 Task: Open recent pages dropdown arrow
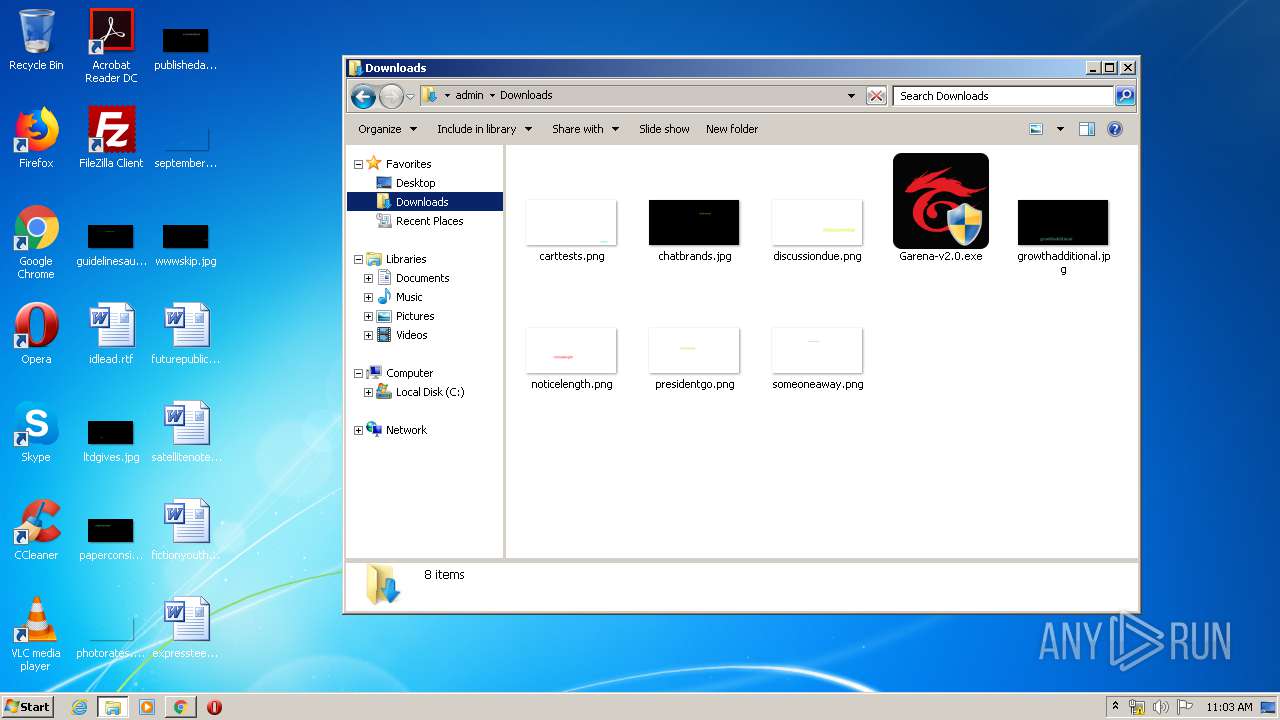click(x=410, y=97)
